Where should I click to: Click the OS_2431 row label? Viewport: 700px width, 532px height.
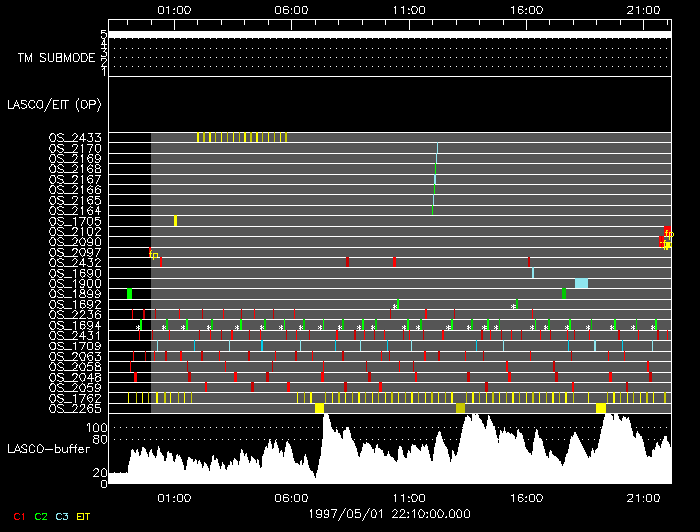click(x=75, y=336)
